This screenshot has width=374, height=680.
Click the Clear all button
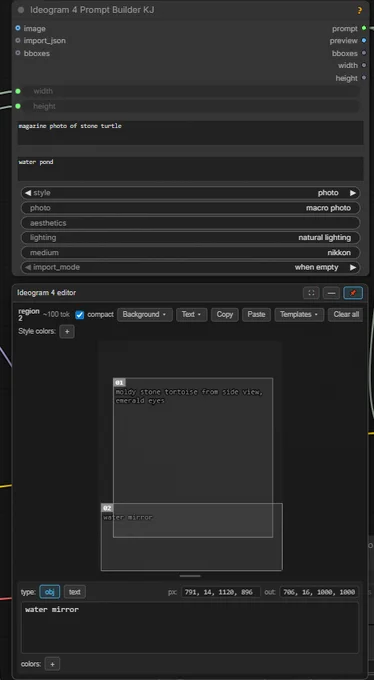(x=346, y=314)
